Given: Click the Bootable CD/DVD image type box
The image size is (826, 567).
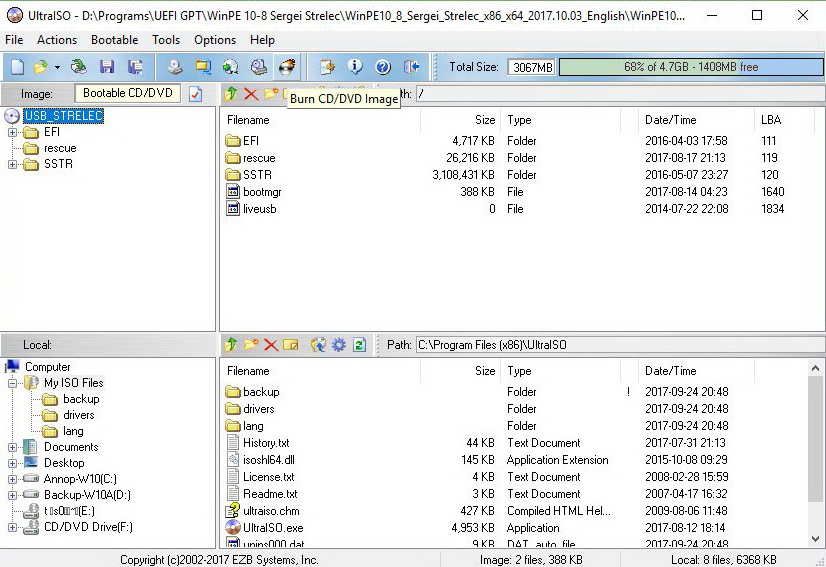Looking at the screenshot, I should [x=127, y=93].
